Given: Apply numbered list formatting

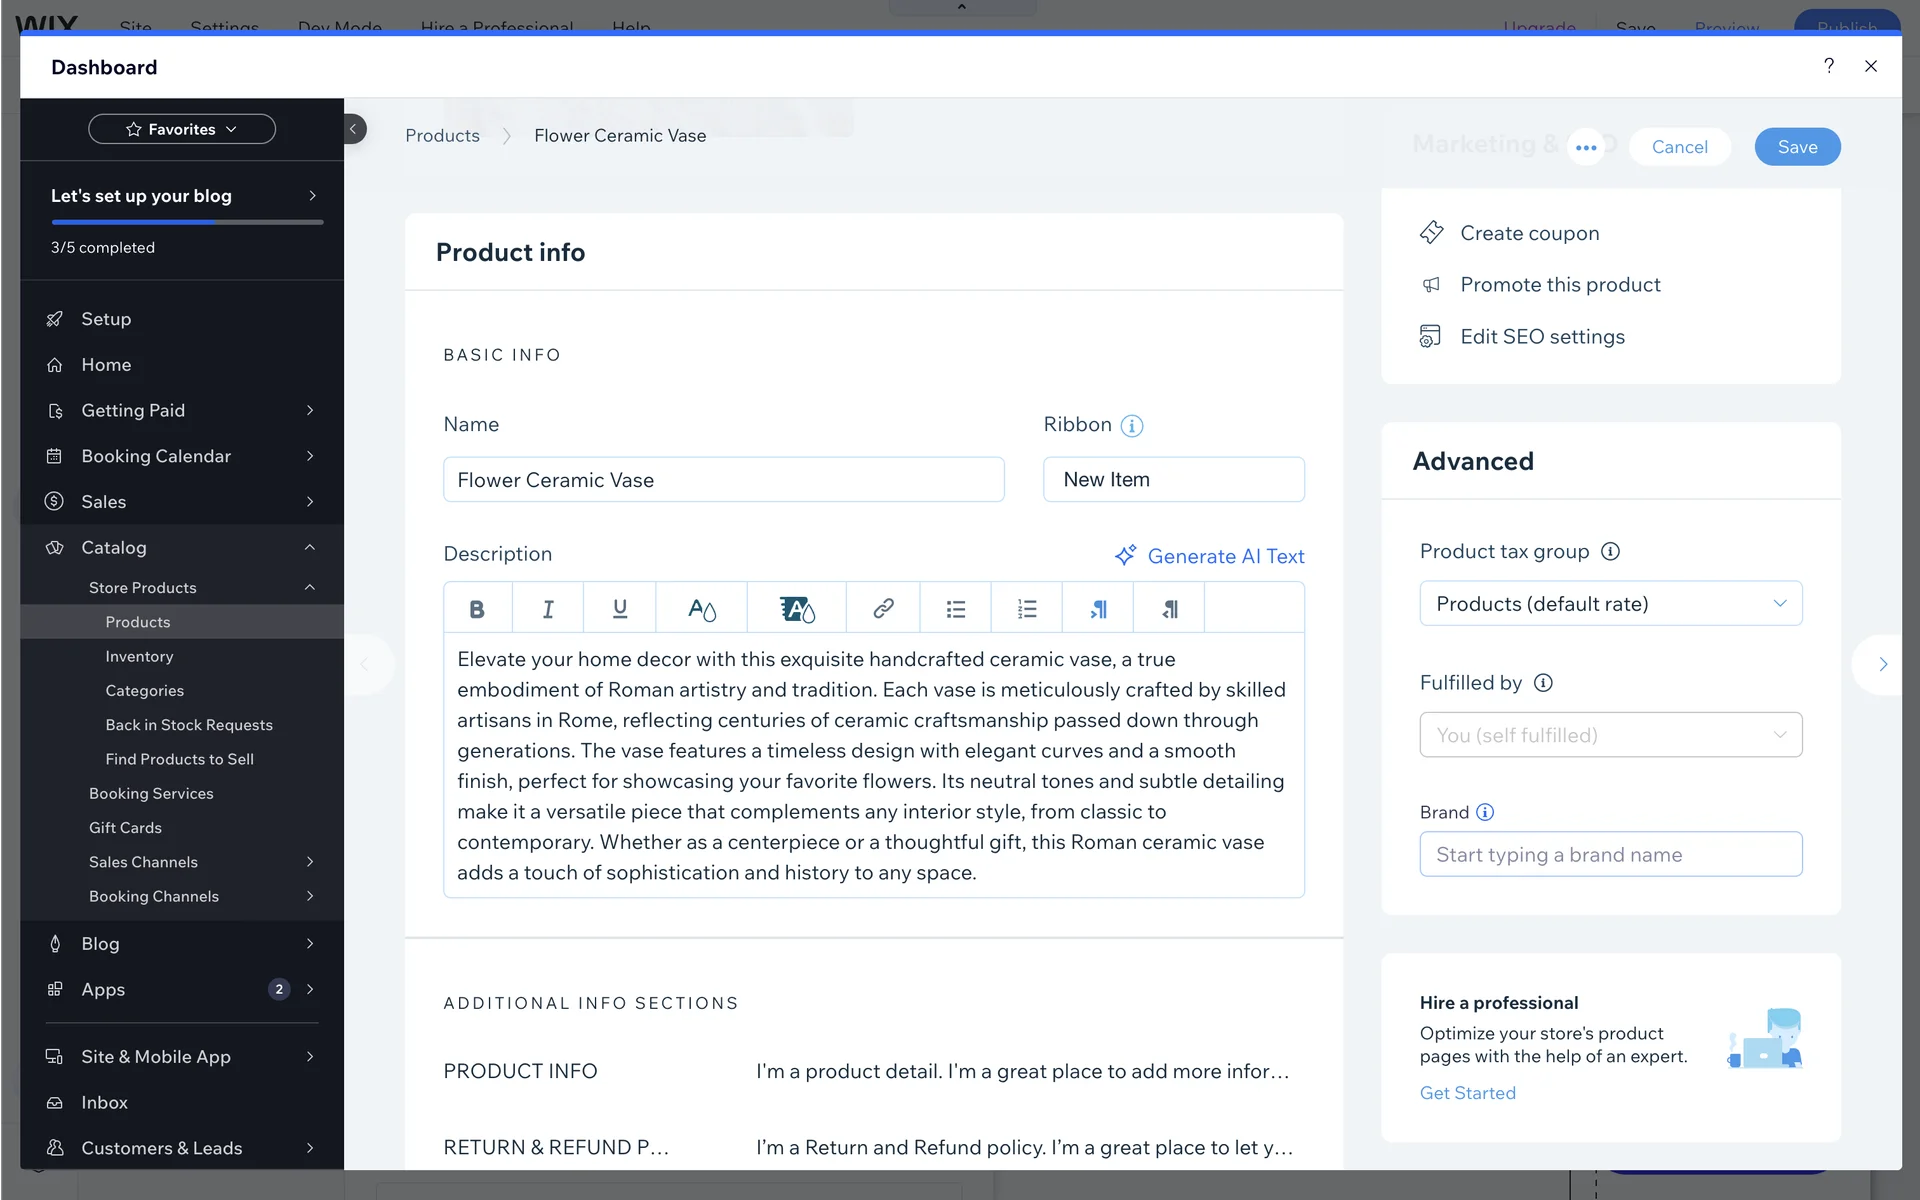Looking at the screenshot, I should tap(1027, 609).
